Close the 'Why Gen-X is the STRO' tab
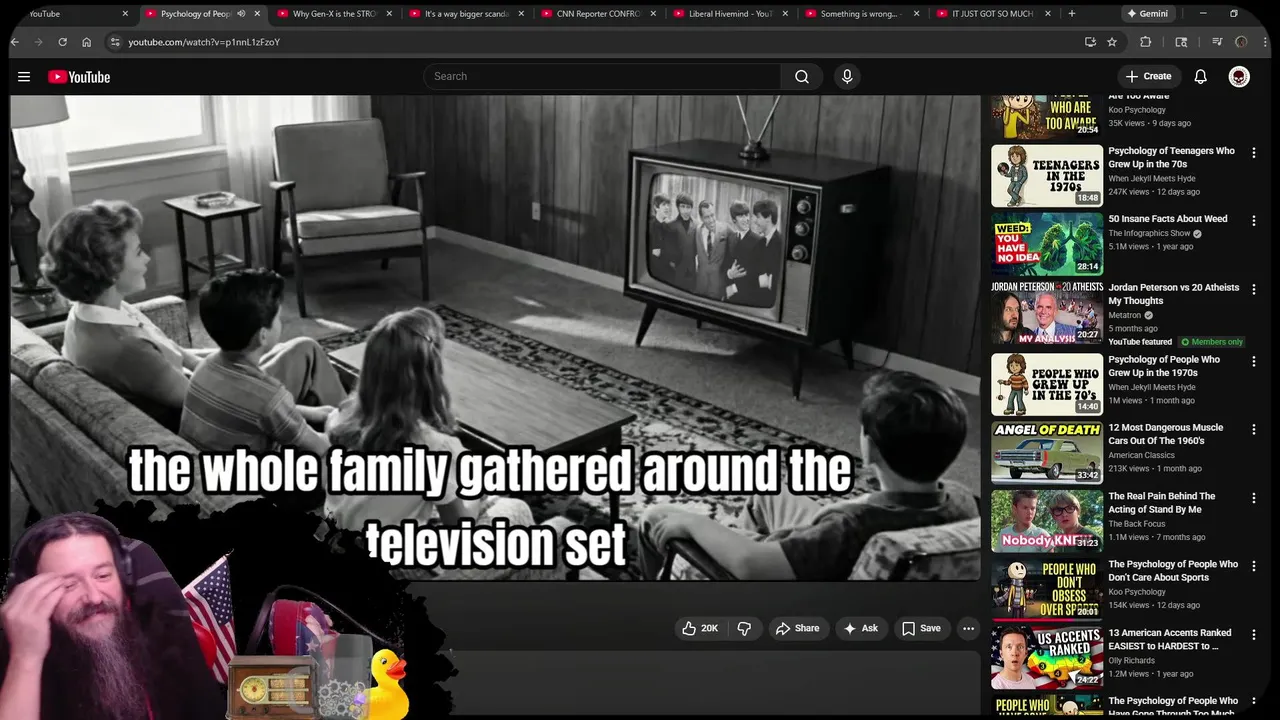1280x720 pixels. pyautogui.click(x=389, y=14)
